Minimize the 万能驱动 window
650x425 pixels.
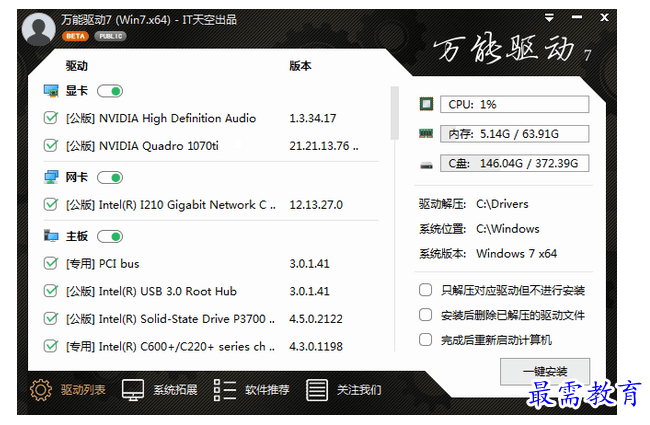point(577,17)
